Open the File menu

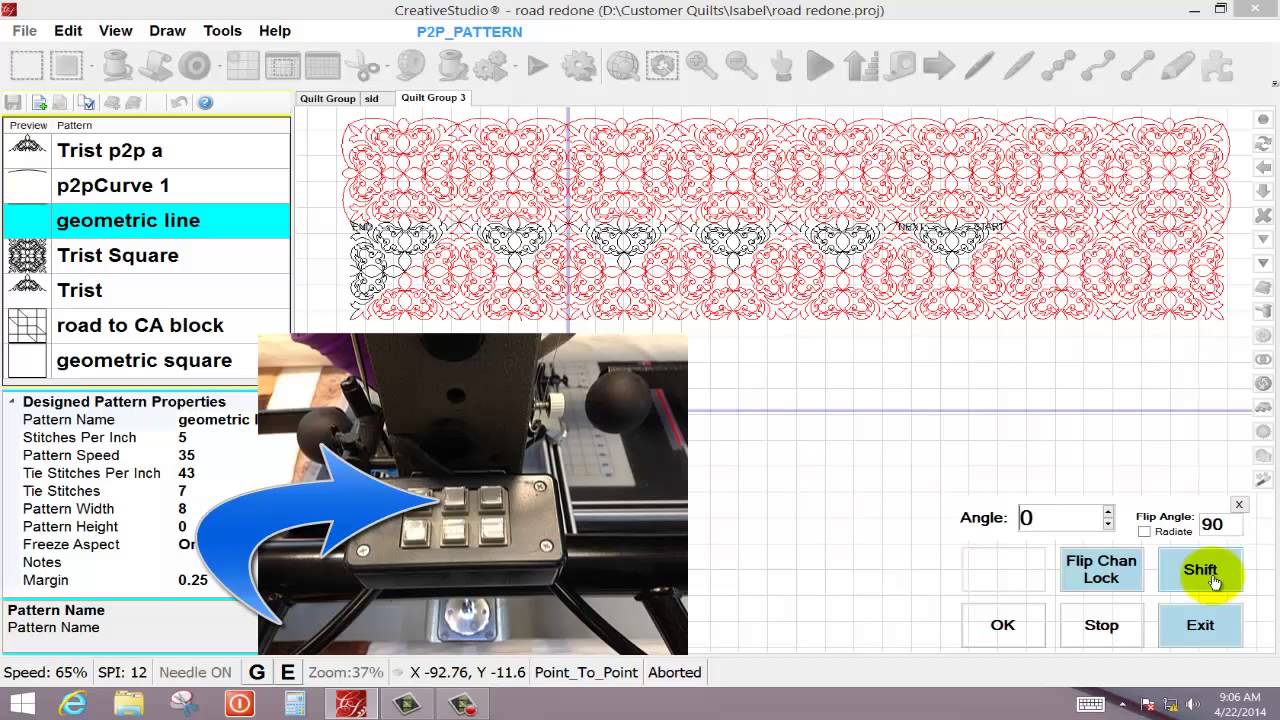[24, 31]
